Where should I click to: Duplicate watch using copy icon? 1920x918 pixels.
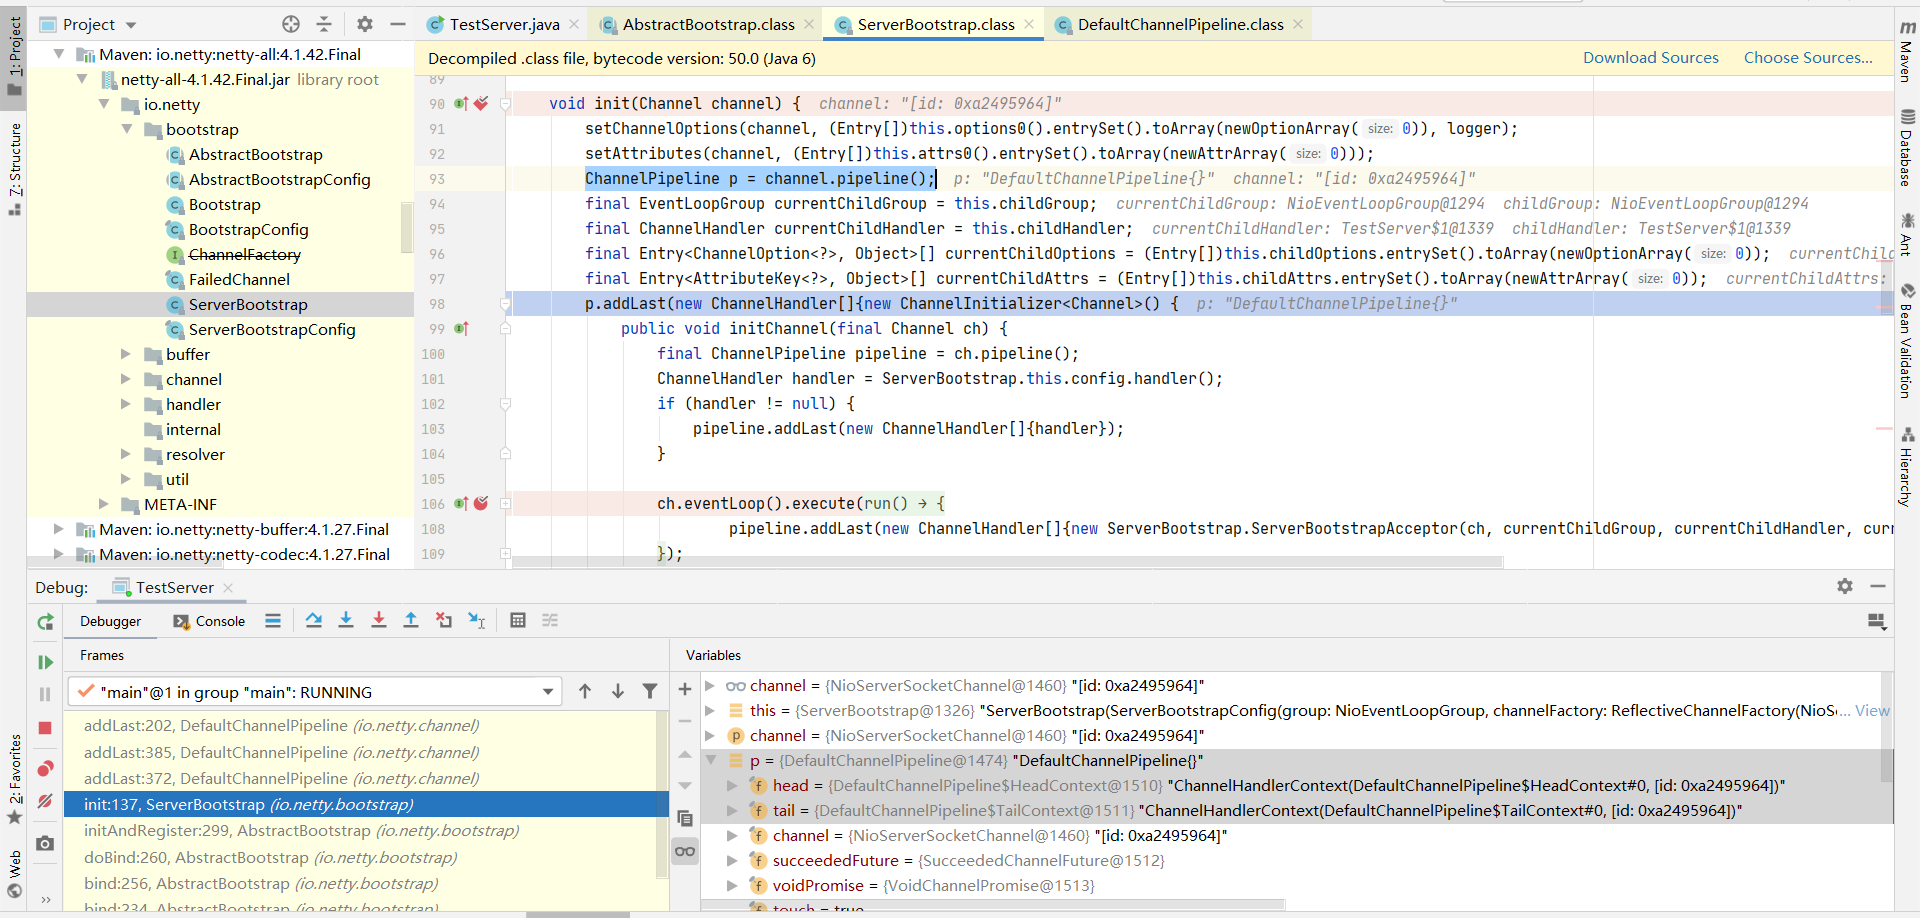click(685, 818)
